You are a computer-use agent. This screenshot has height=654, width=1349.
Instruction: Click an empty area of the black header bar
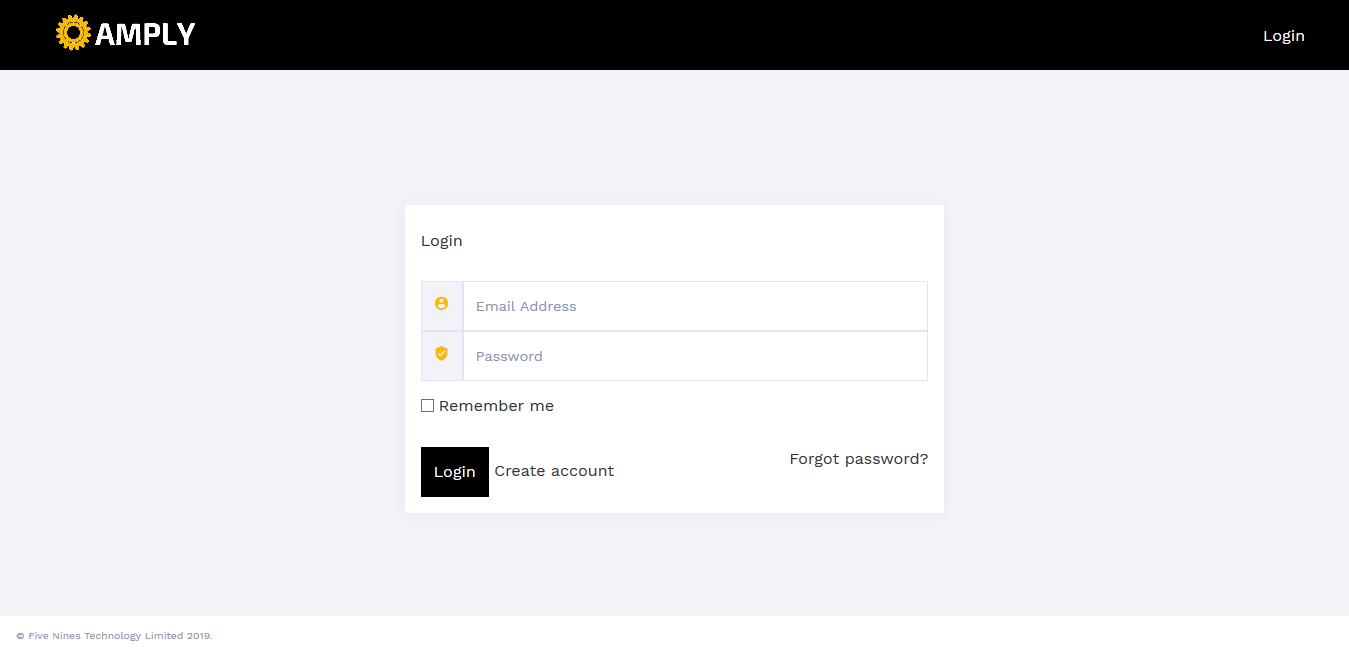700,35
